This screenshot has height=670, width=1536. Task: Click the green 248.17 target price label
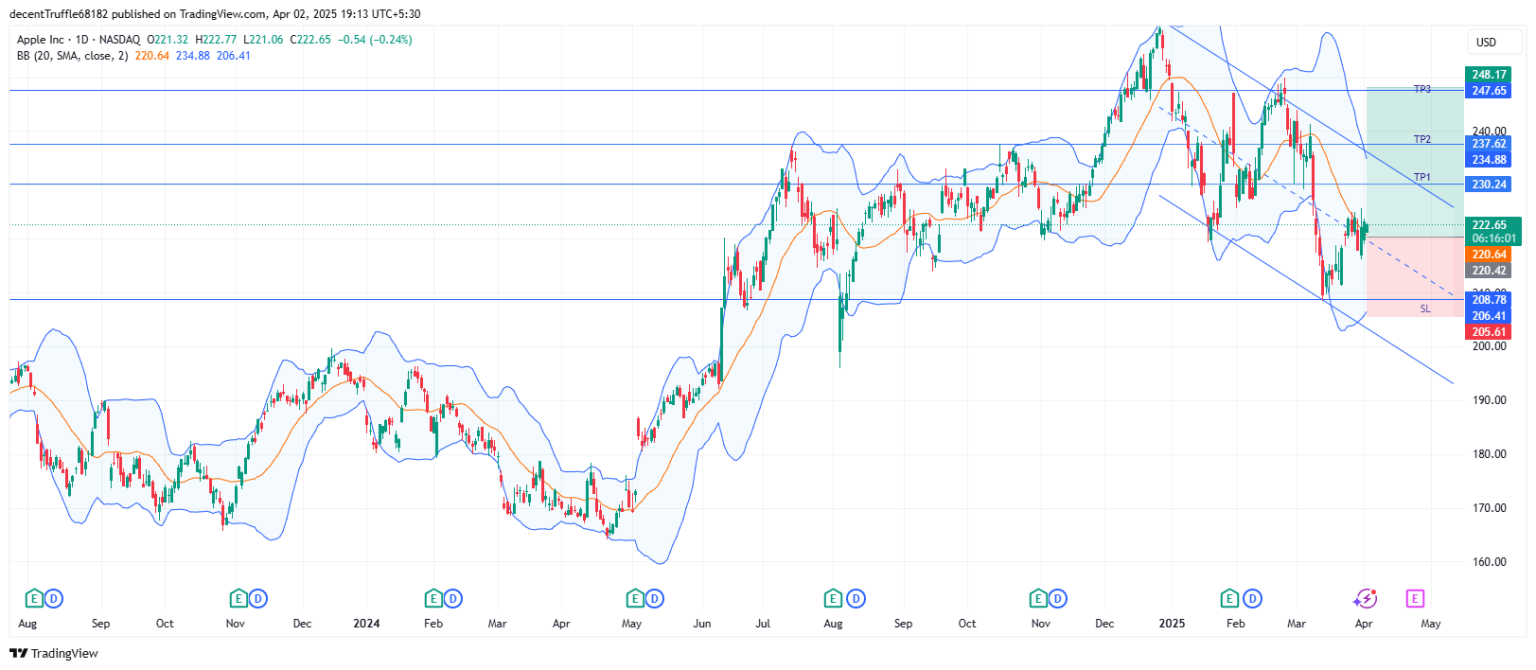coord(1489,74)
